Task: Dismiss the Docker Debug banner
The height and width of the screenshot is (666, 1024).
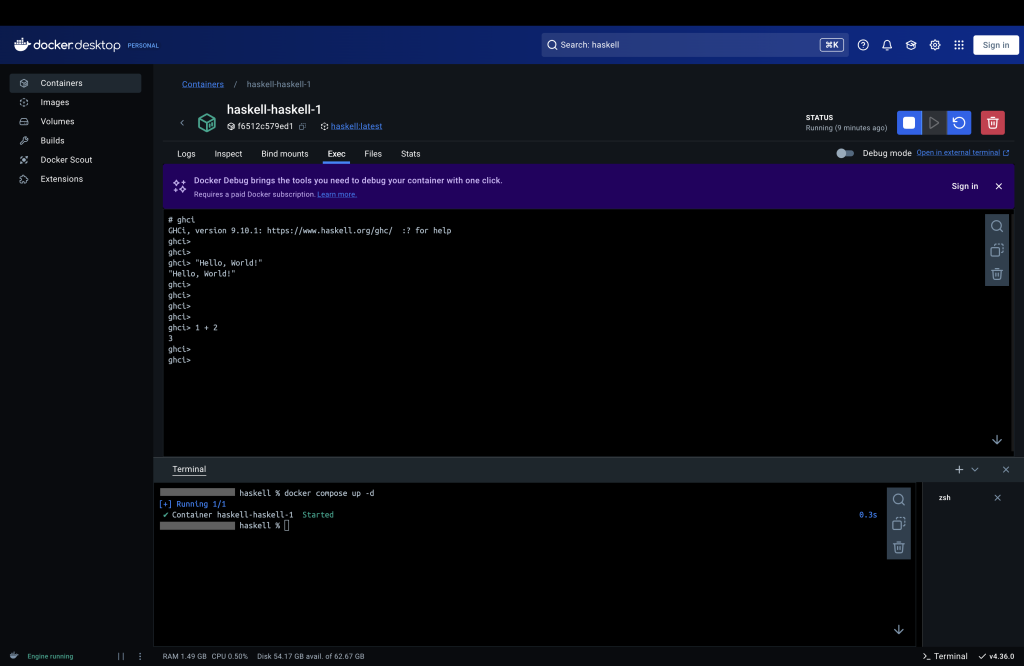Action: tap(998, 186)
